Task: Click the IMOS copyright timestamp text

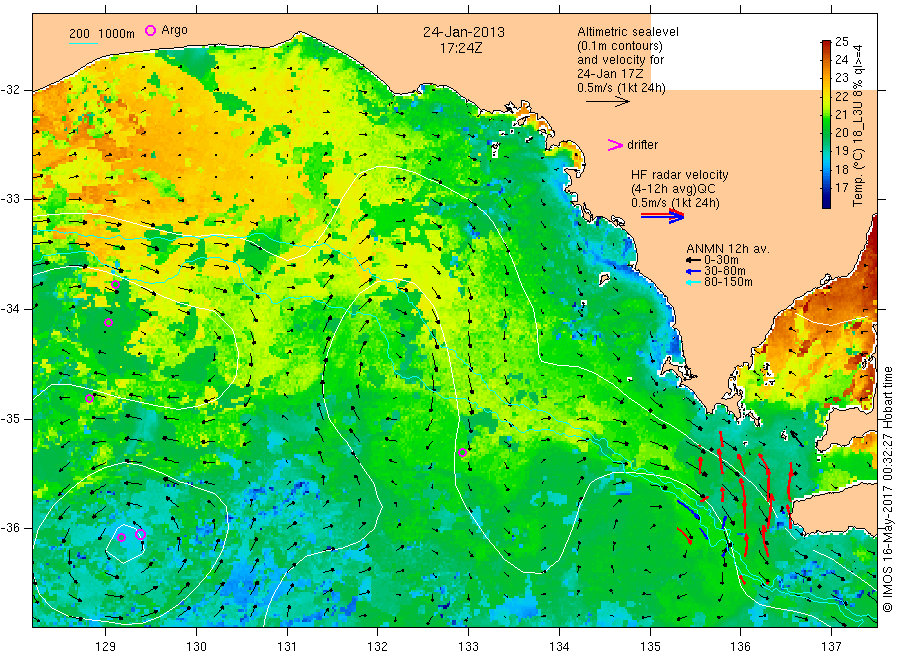Action: 887,490
